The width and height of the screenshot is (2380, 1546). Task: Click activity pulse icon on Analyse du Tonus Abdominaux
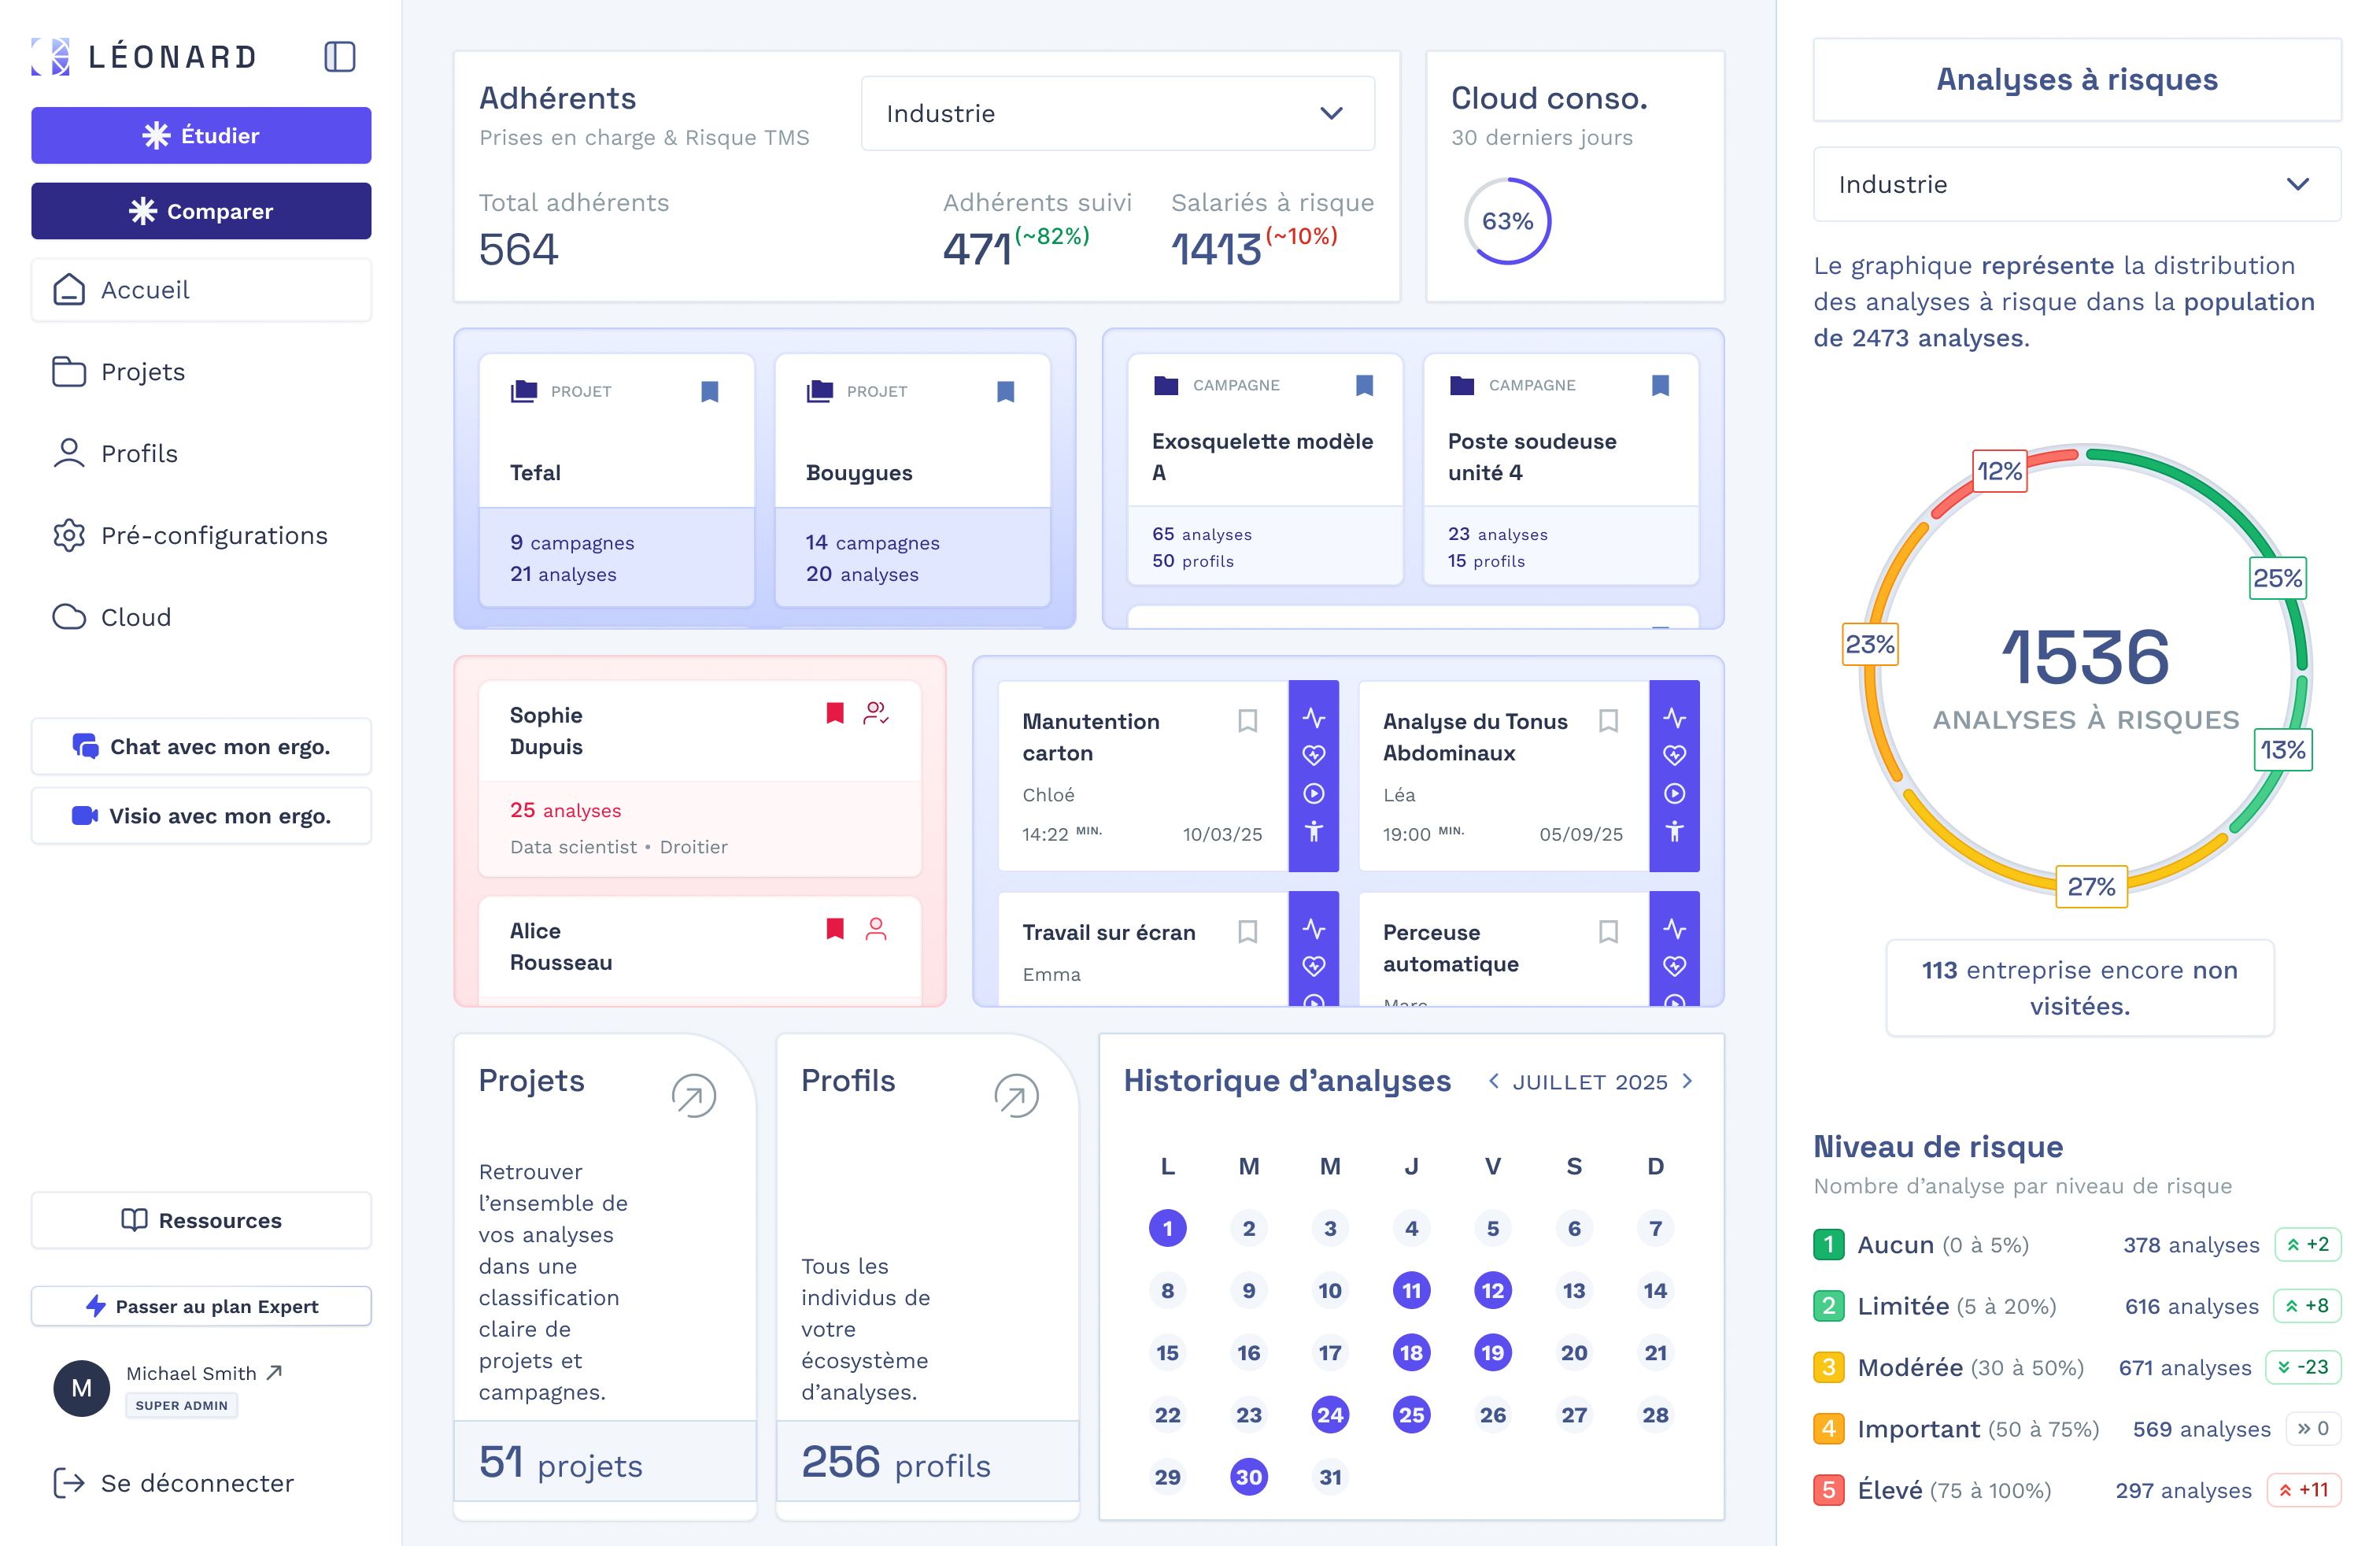[1675, 718]
